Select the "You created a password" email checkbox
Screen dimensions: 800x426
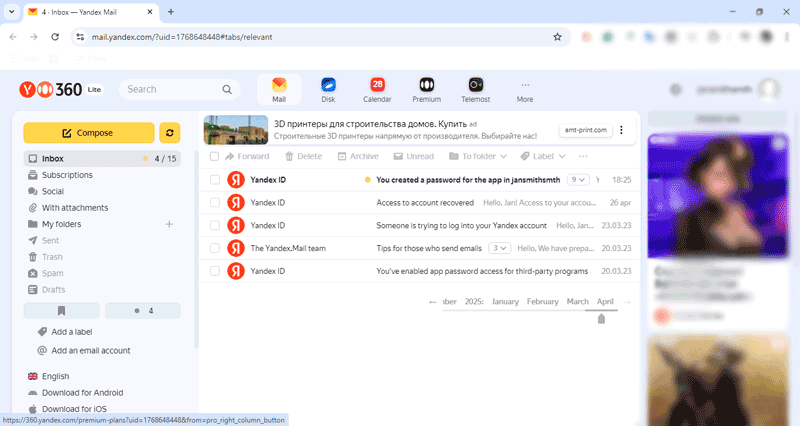(x=215, y=180)
